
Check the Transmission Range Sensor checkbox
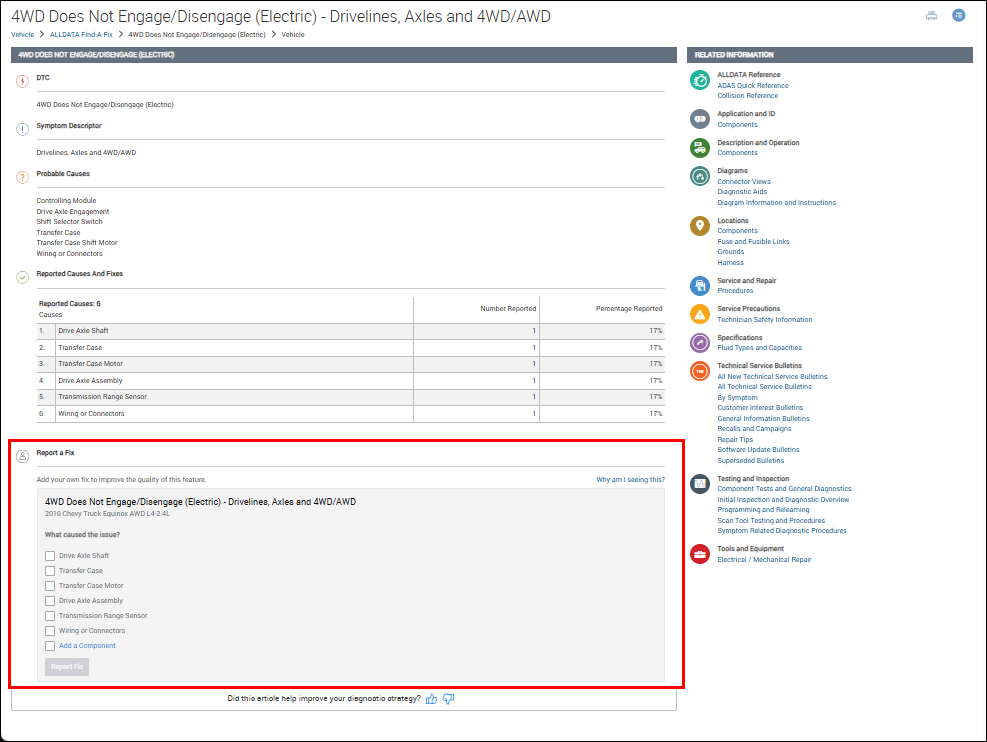[x=50, y=616]
